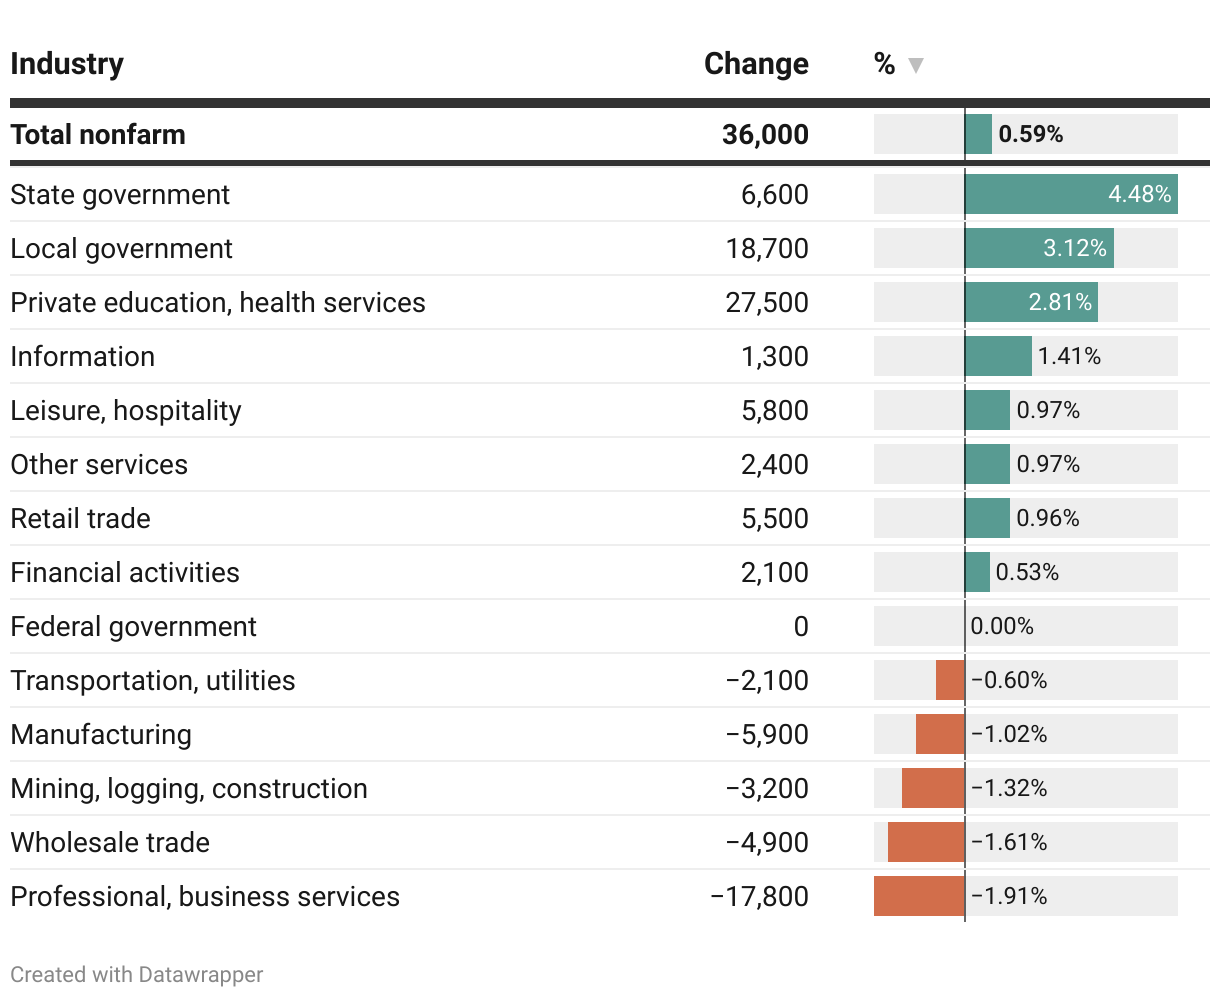The image size is (1220, 998).
Task: Select the Information industry row label
Action: click(x=83, y=356)
